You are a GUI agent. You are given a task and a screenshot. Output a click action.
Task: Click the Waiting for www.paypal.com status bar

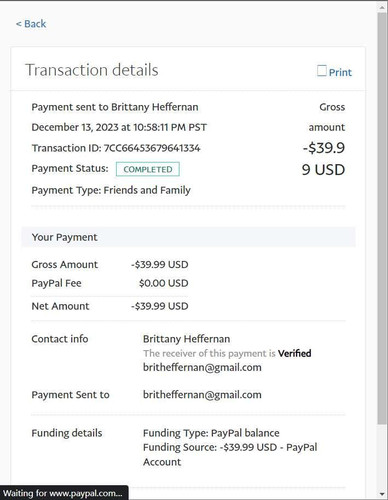64,493
